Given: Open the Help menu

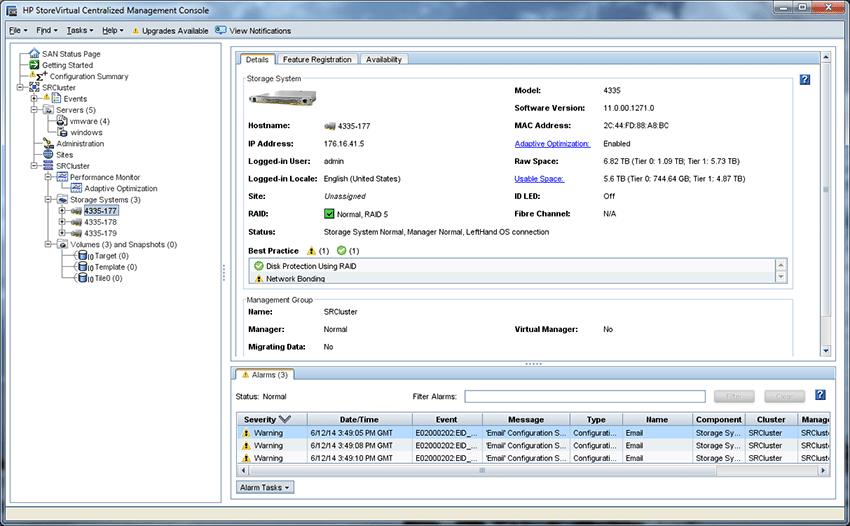Looking at the screenshot, I should [x=113, y=30].
